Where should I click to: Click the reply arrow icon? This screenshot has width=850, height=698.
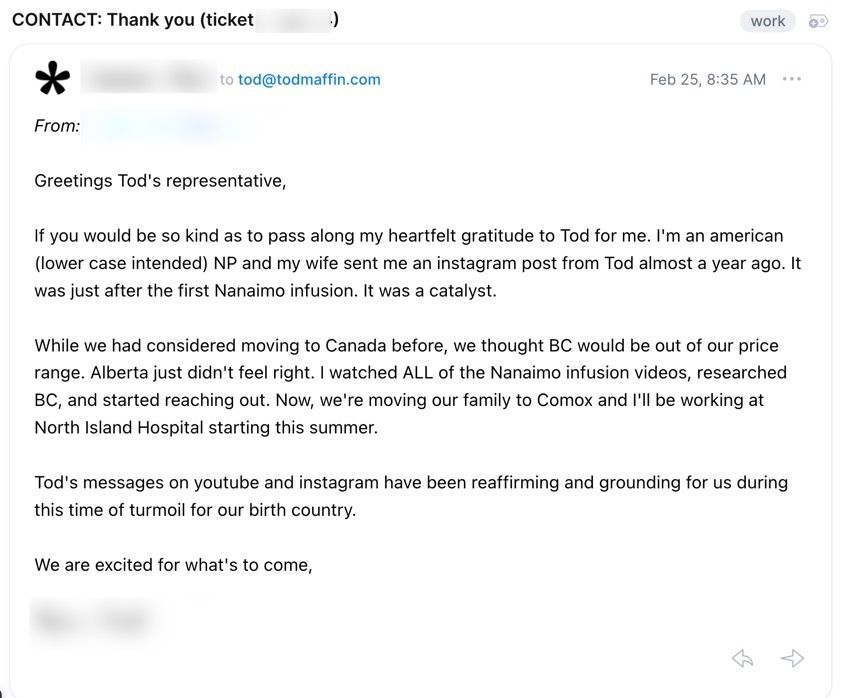(x=742, y=657)
